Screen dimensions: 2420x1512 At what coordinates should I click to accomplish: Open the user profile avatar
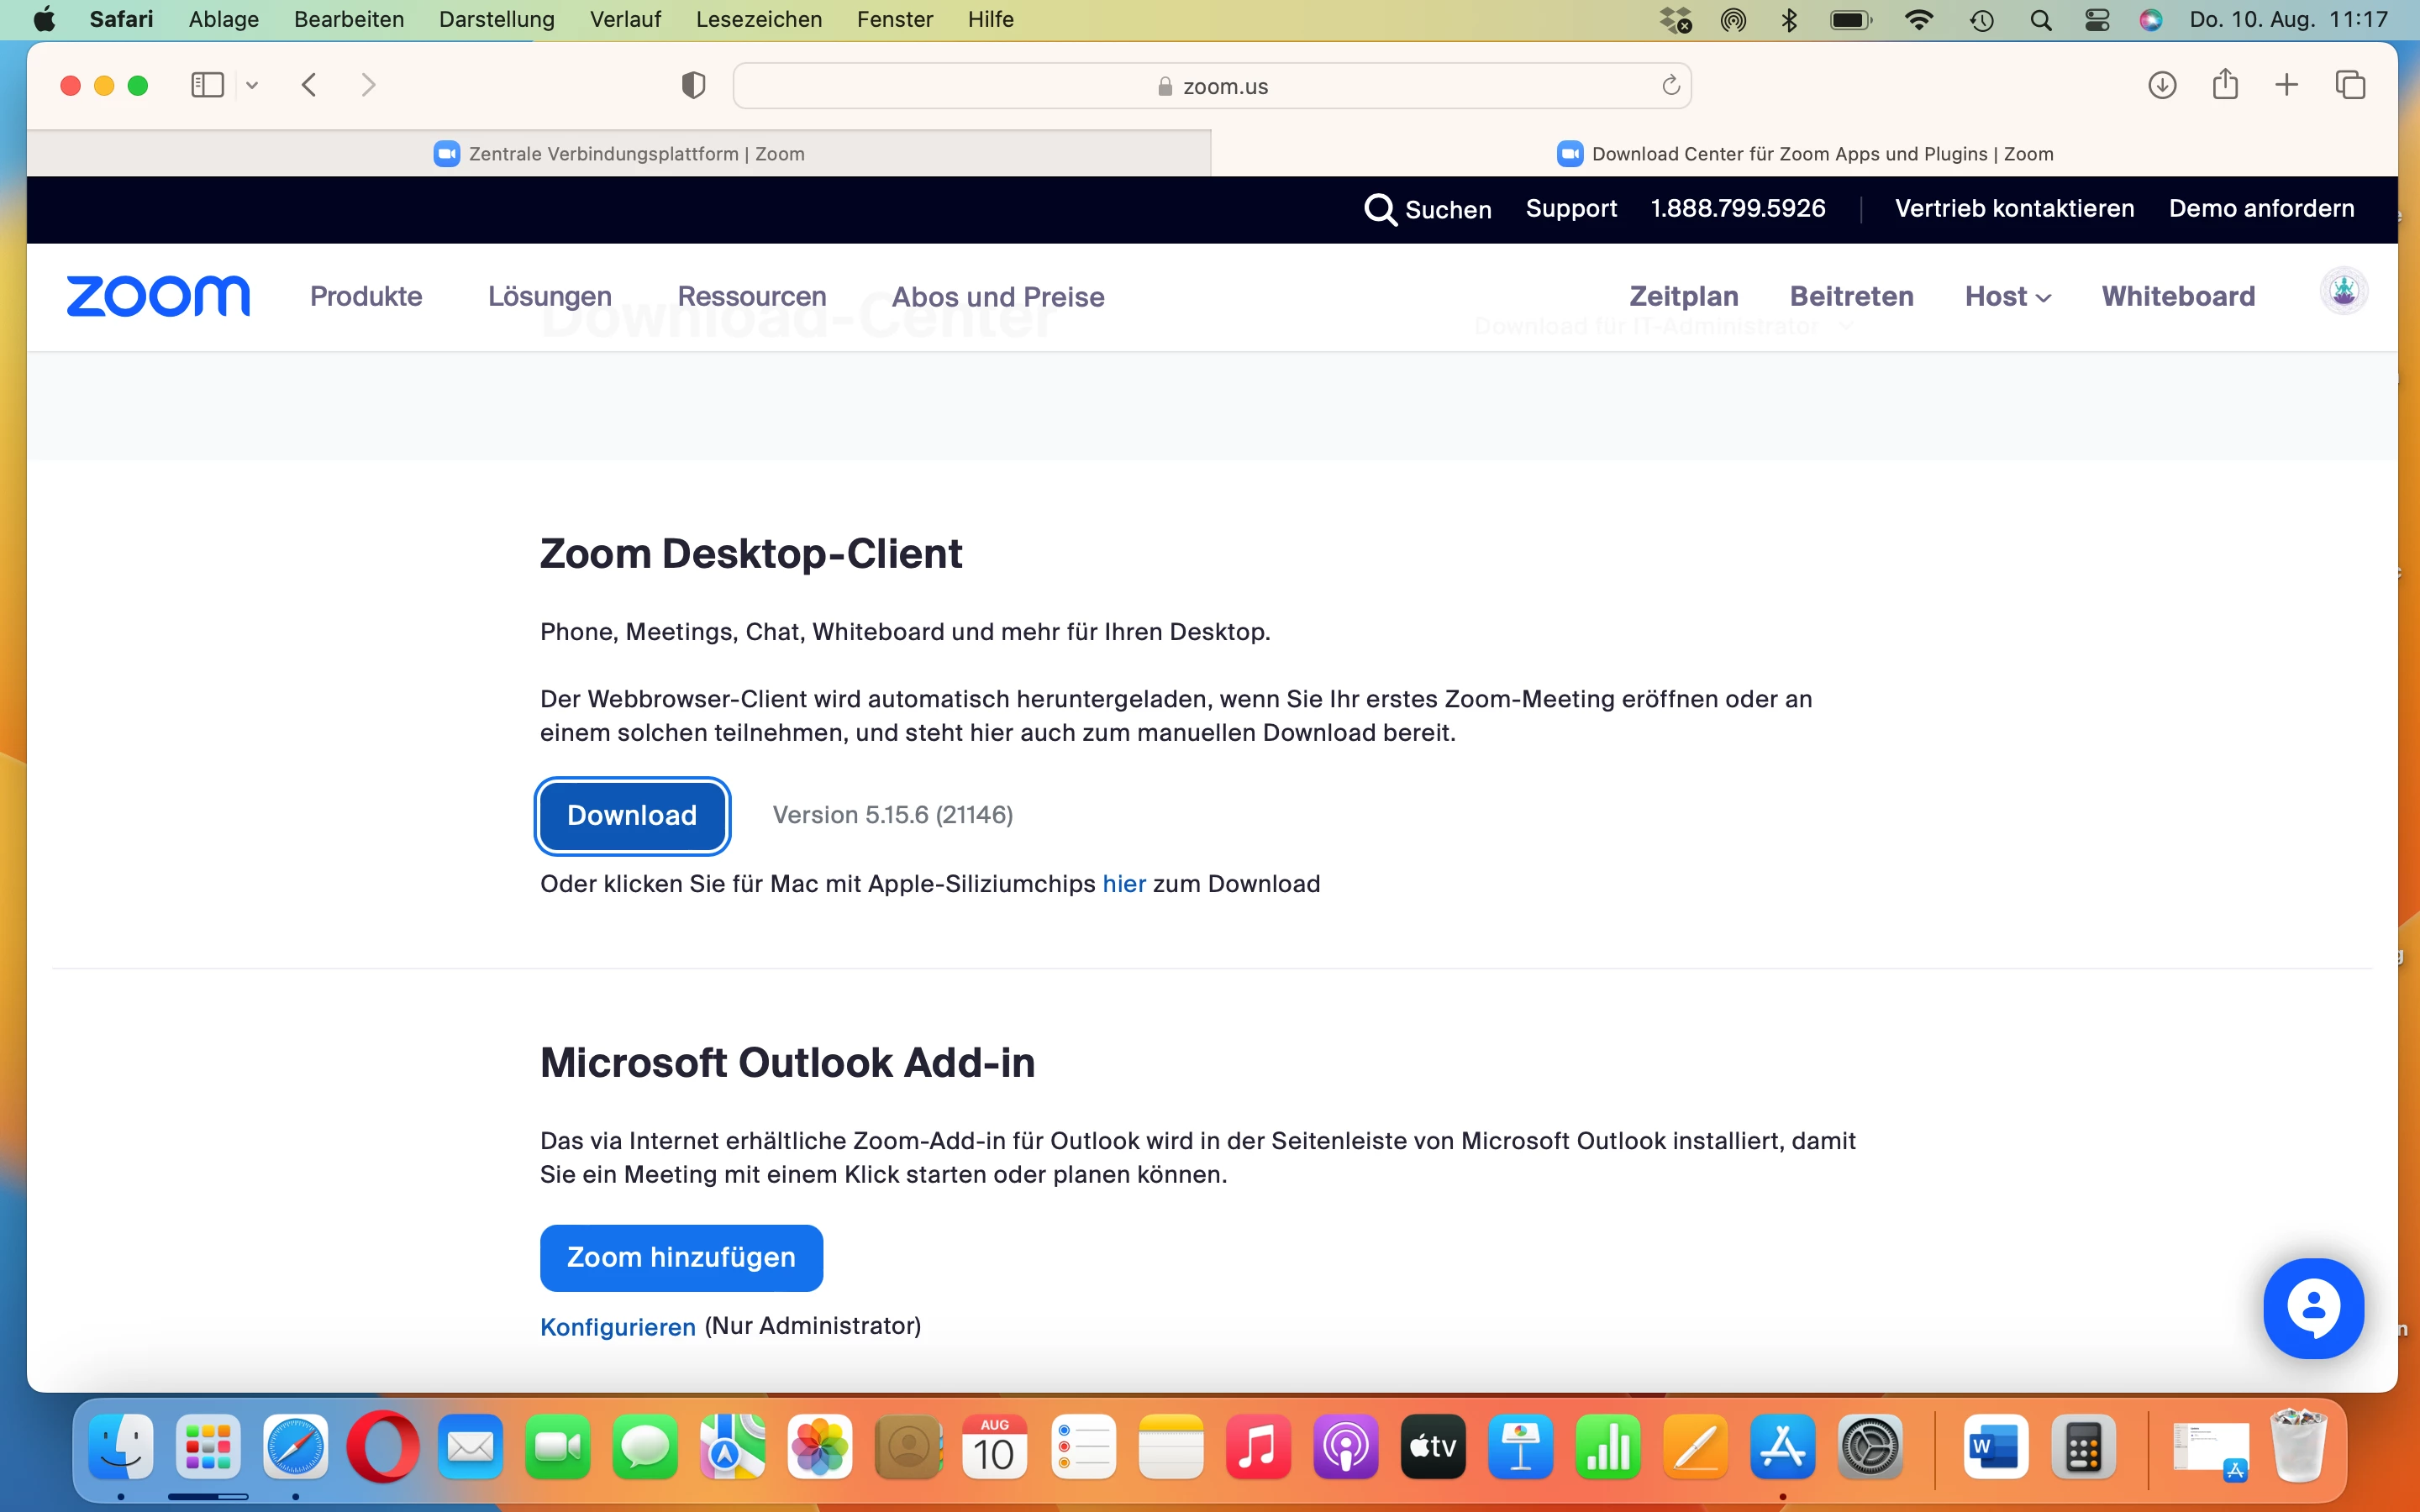(2343, 292)
